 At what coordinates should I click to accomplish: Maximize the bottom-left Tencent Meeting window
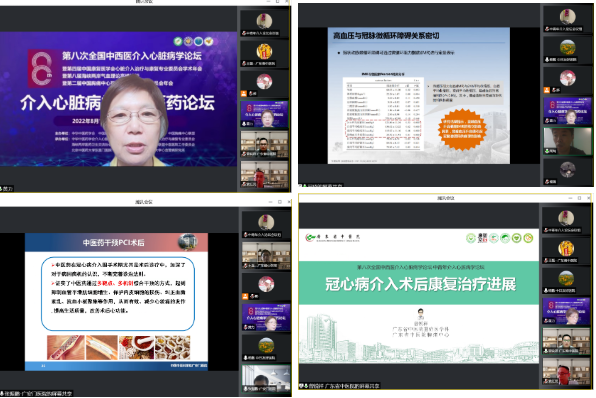point(279,202)
